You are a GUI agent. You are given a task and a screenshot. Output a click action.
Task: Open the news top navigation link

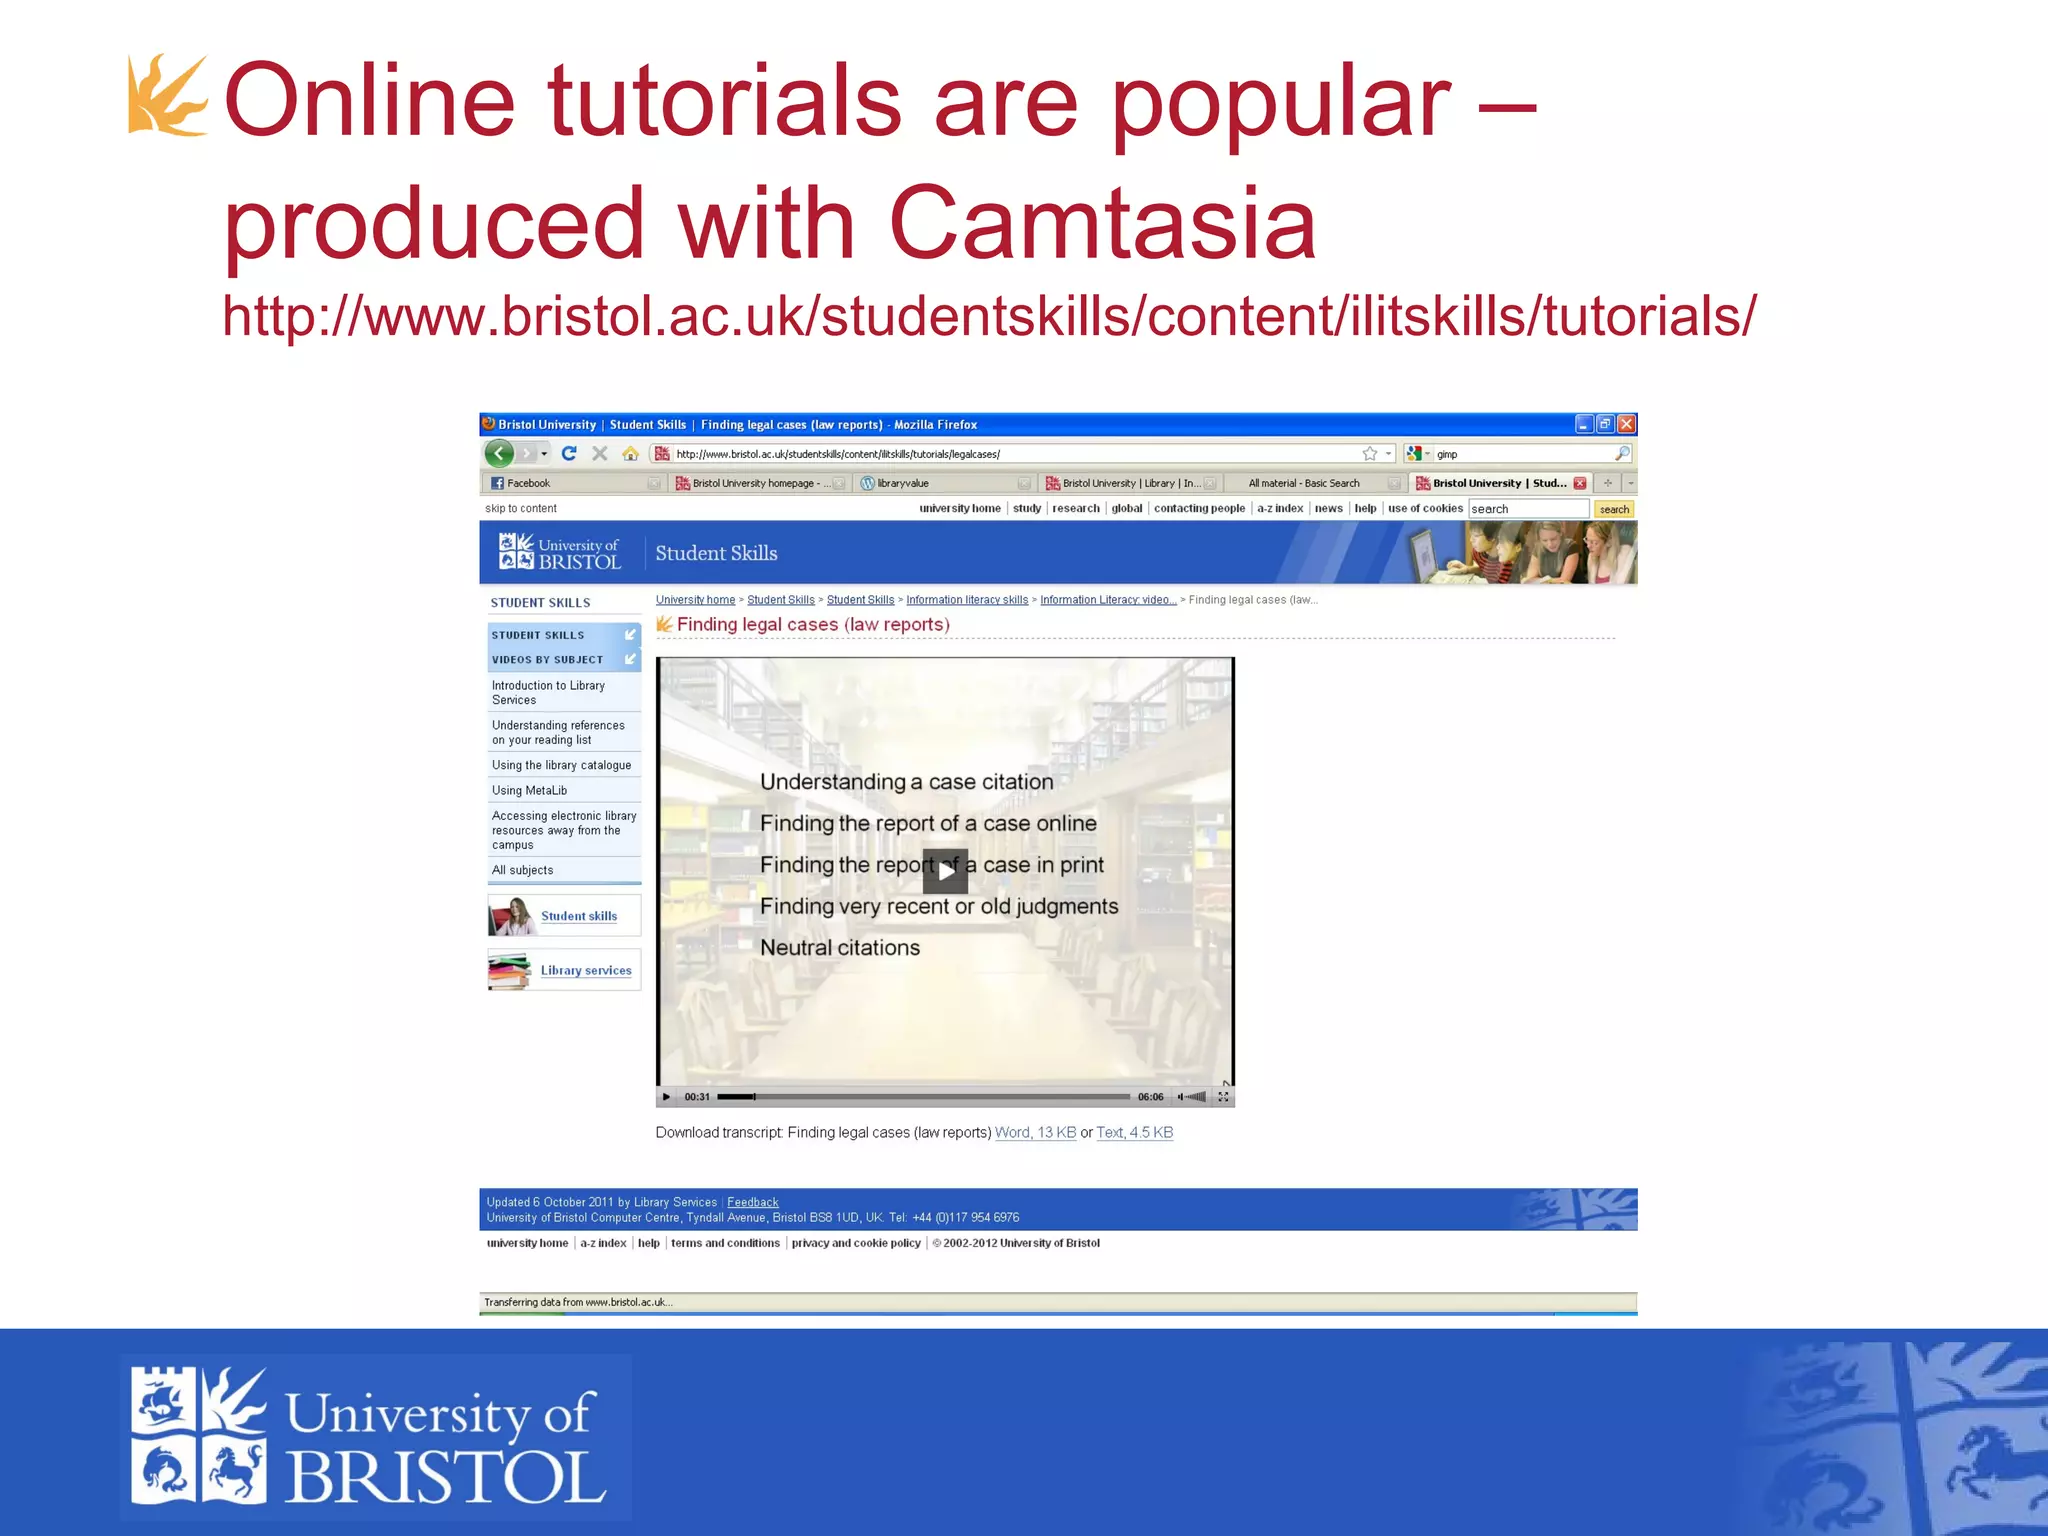click(x=1329, y=508)
